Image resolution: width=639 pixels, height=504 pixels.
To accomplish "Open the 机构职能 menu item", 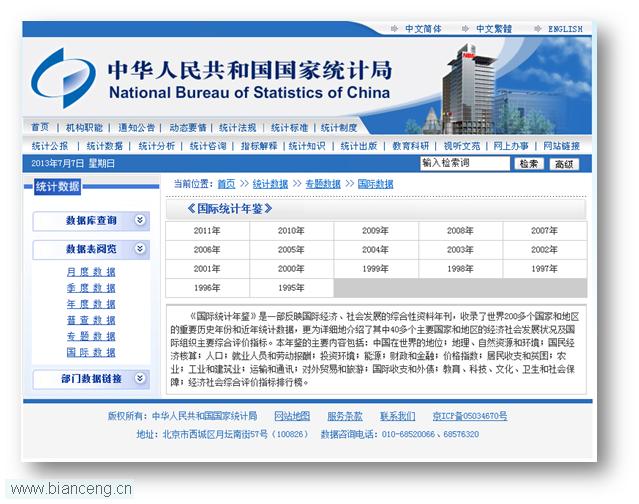I will [84, 128].
